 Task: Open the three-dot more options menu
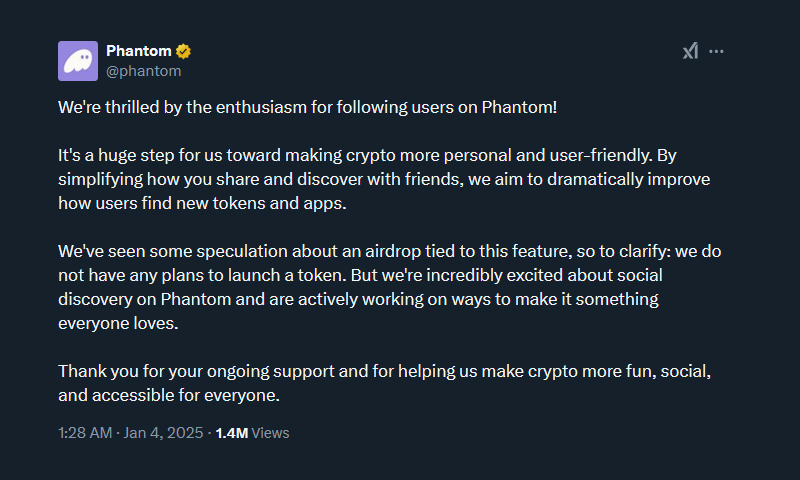pos(716,52)
